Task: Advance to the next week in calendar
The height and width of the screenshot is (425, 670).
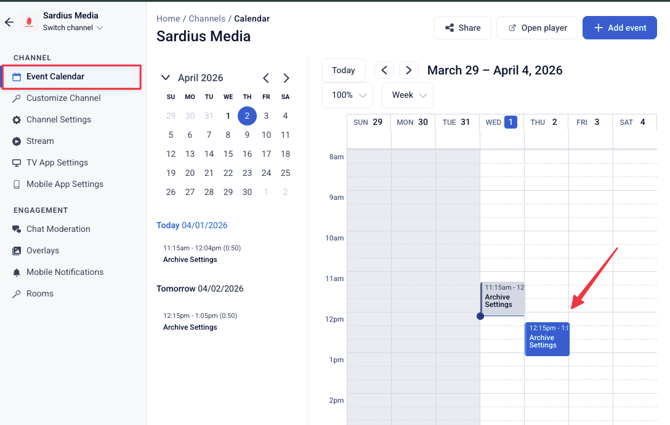Action: 408,70
